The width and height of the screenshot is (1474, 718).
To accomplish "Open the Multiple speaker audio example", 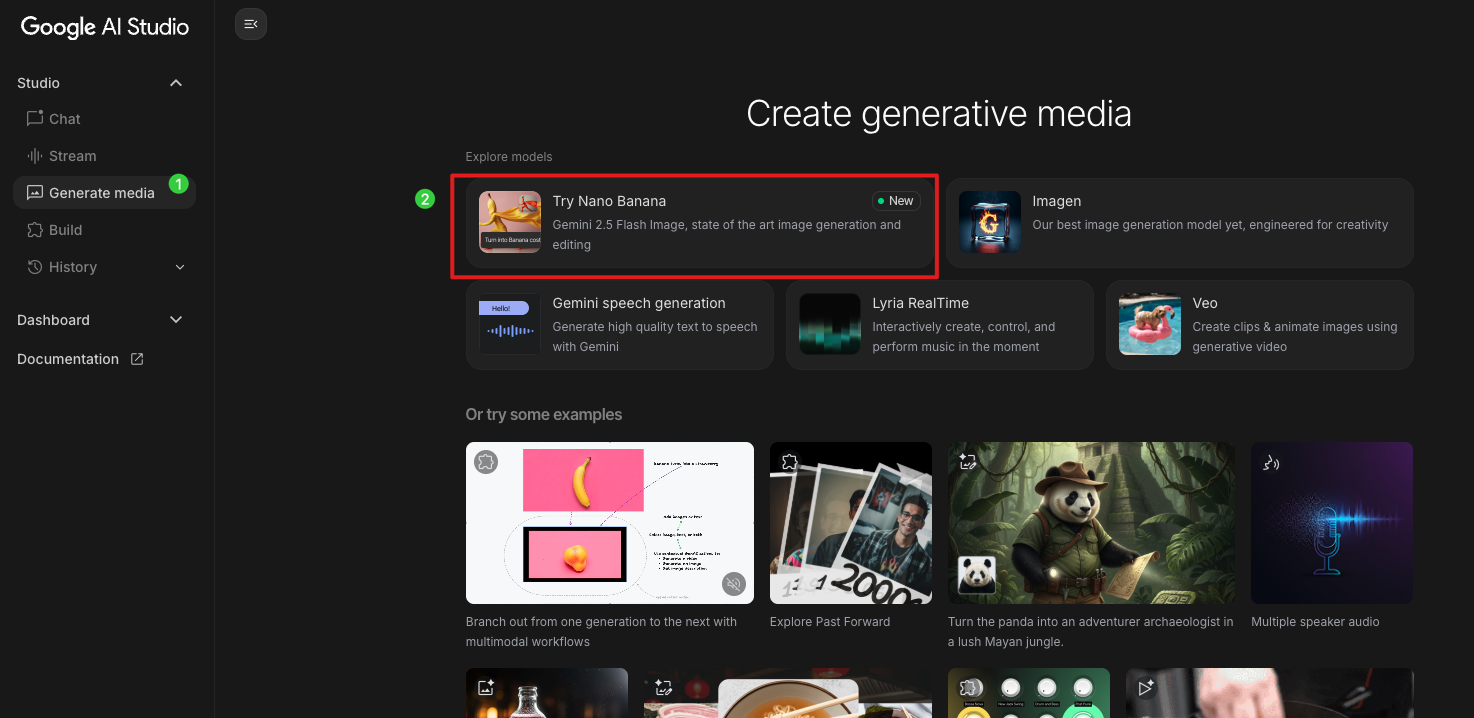I will click(x=1332, y=523).
